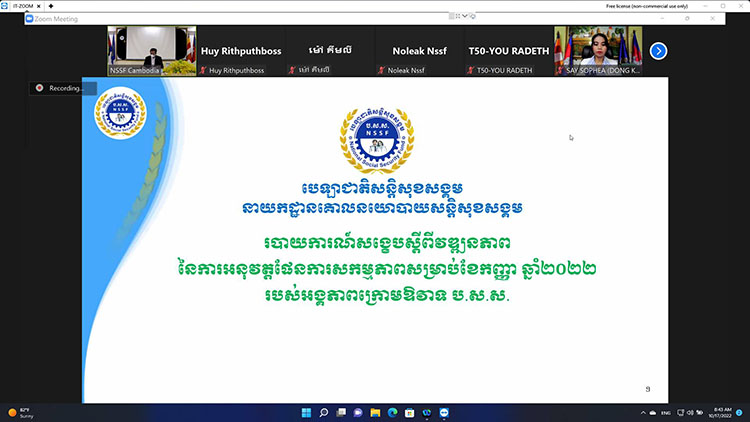Viewport: 750px width, 422px height.
Task: Close the IT-ZOOM session tab
Action: point(39,6)
